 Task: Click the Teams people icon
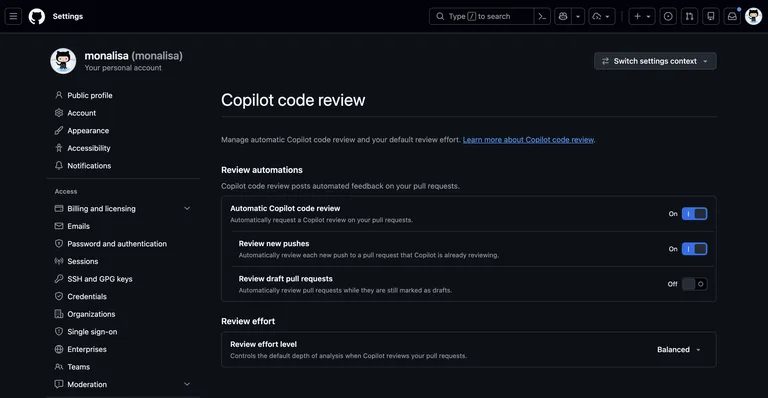[x=59, y=367]
